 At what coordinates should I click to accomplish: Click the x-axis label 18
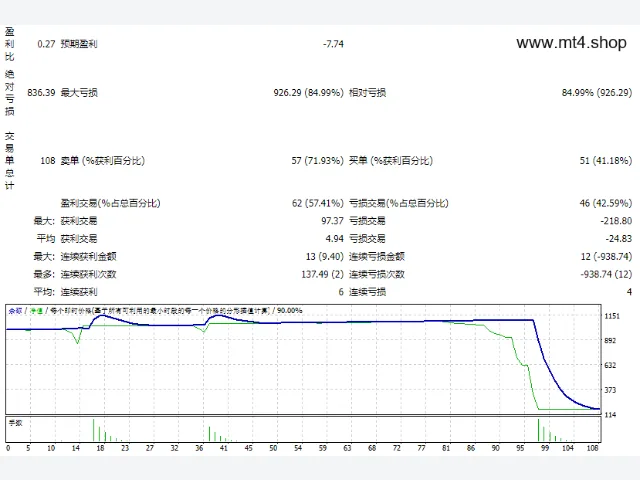[x=100, y=448]
